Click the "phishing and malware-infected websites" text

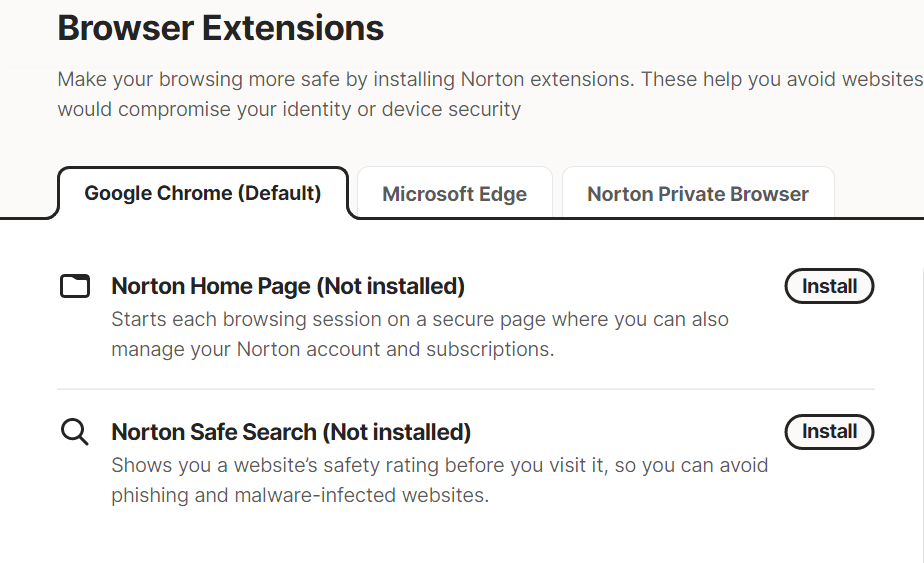[300, 495]
